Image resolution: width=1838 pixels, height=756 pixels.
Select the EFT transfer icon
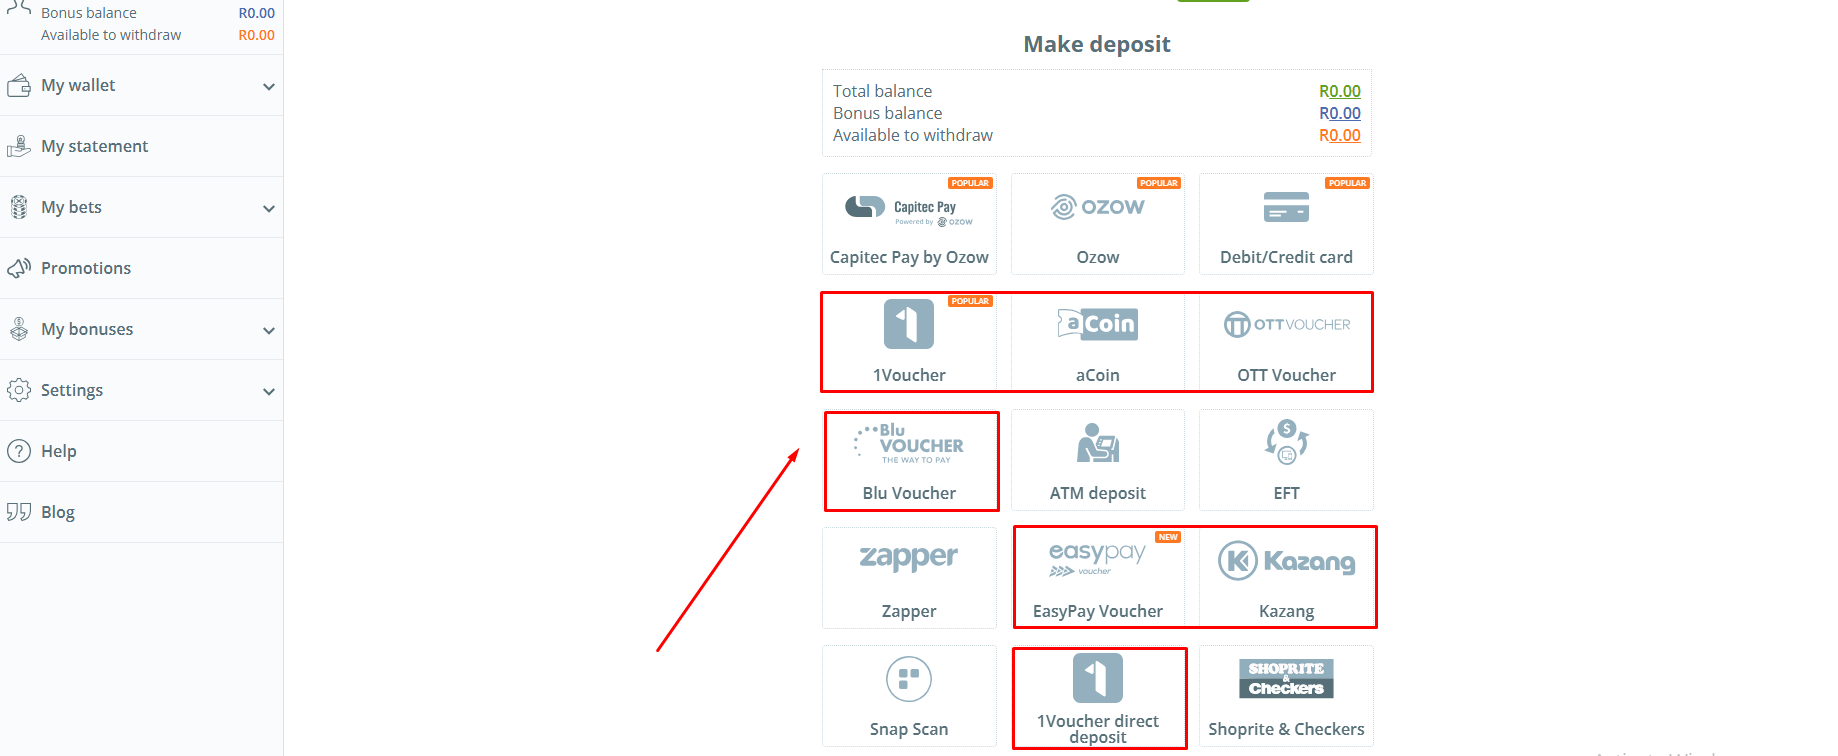click(1286, 443)
